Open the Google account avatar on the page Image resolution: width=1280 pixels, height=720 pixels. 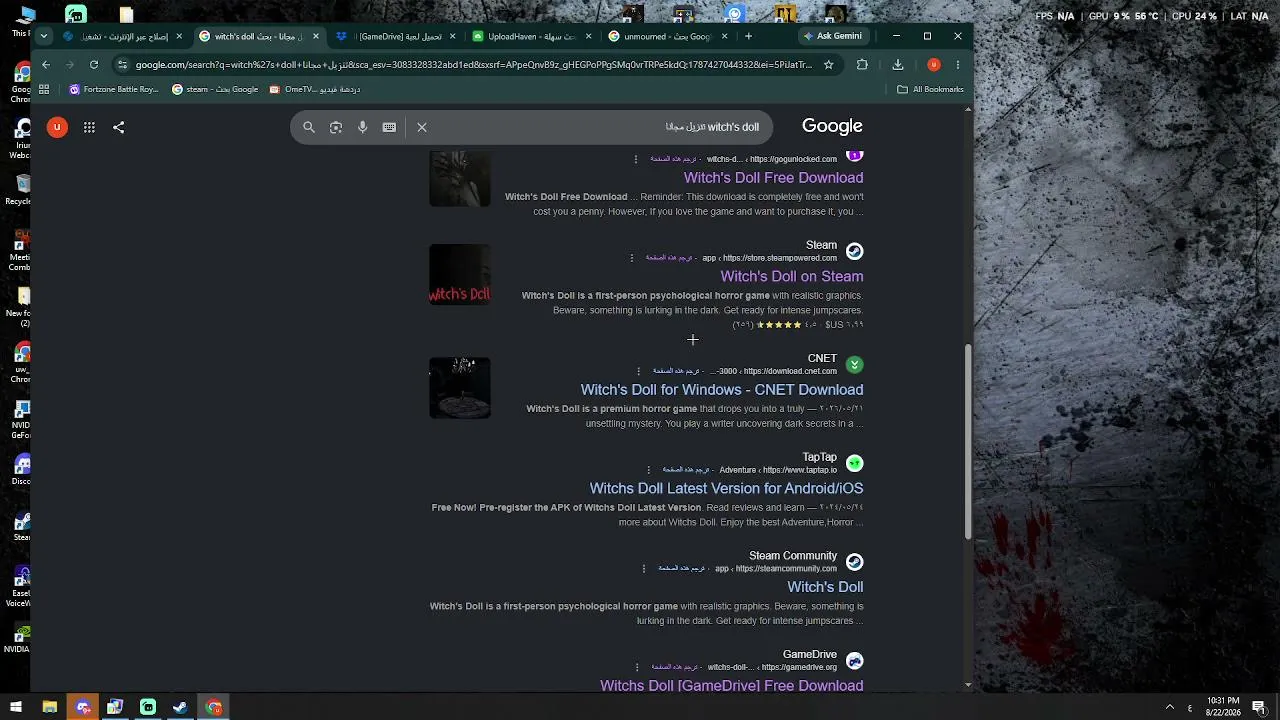coord(57,127)
